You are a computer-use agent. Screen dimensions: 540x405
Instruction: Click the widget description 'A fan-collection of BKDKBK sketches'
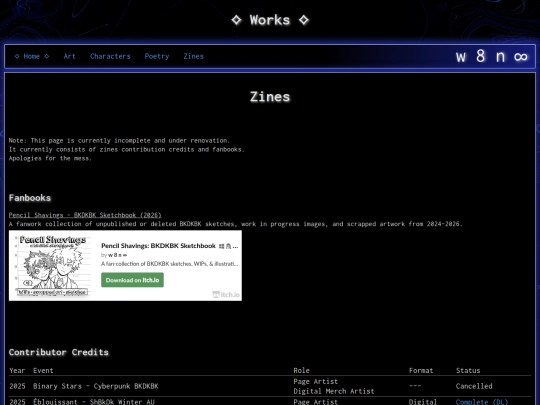coord(169,264)
